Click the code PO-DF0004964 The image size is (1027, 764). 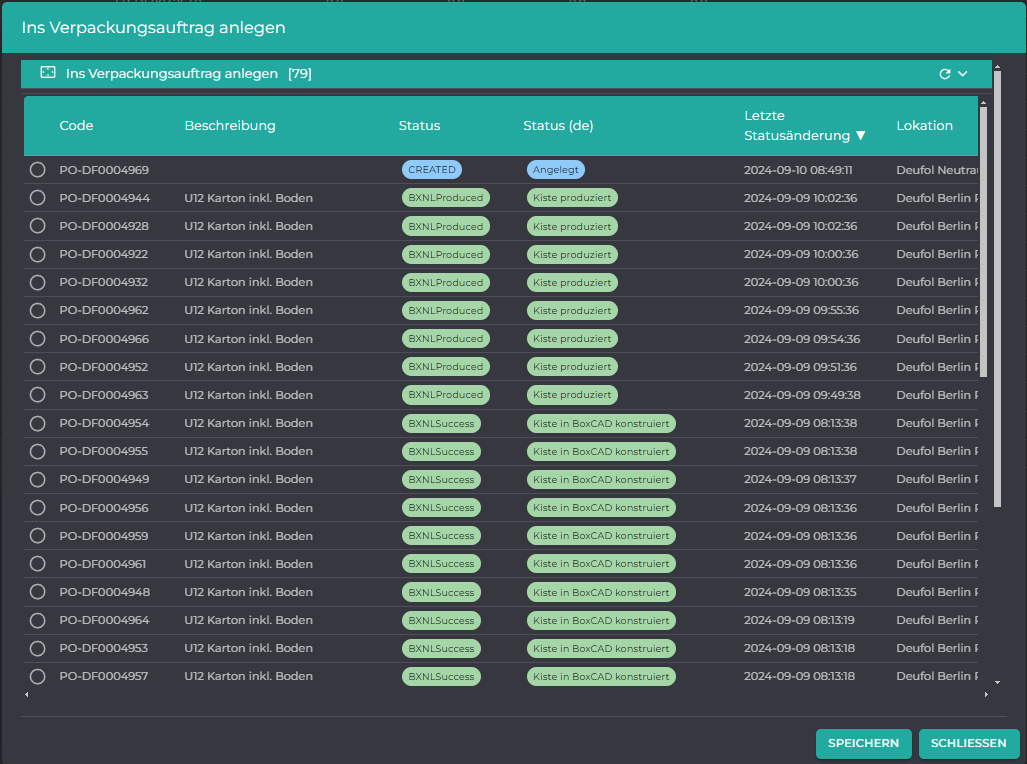point(104,620)
